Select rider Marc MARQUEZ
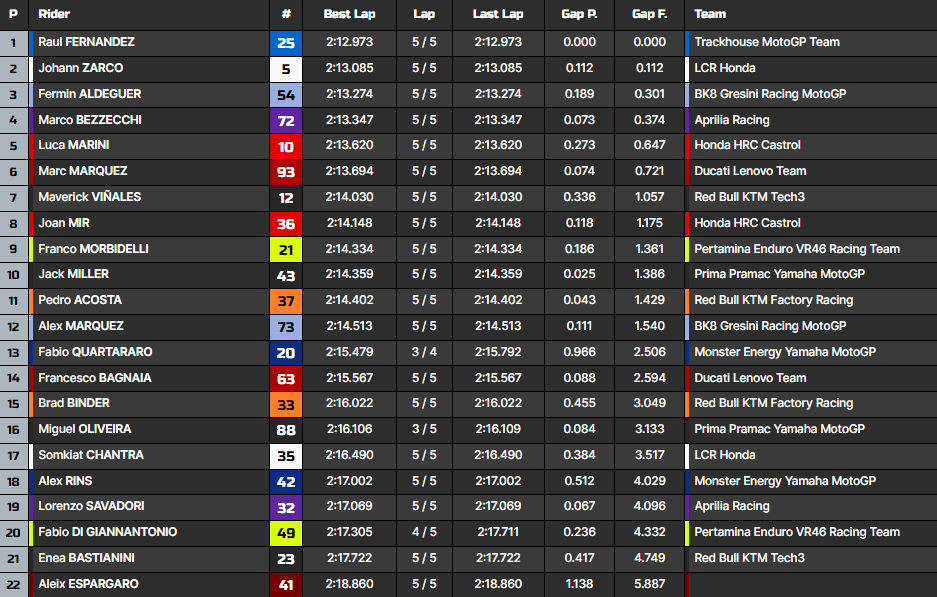This screenshot has width=937, height=597. tap(83, 171)
